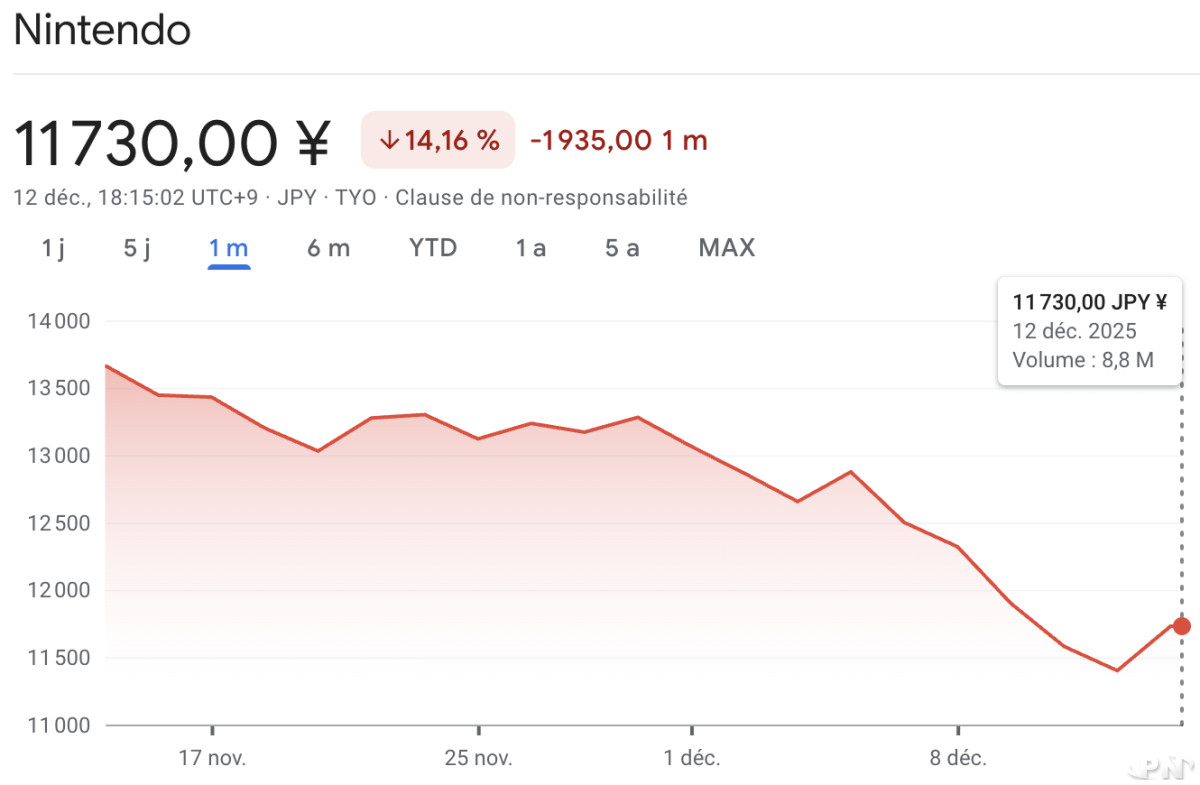Click the 17 nov. axis label

[212, 758]
